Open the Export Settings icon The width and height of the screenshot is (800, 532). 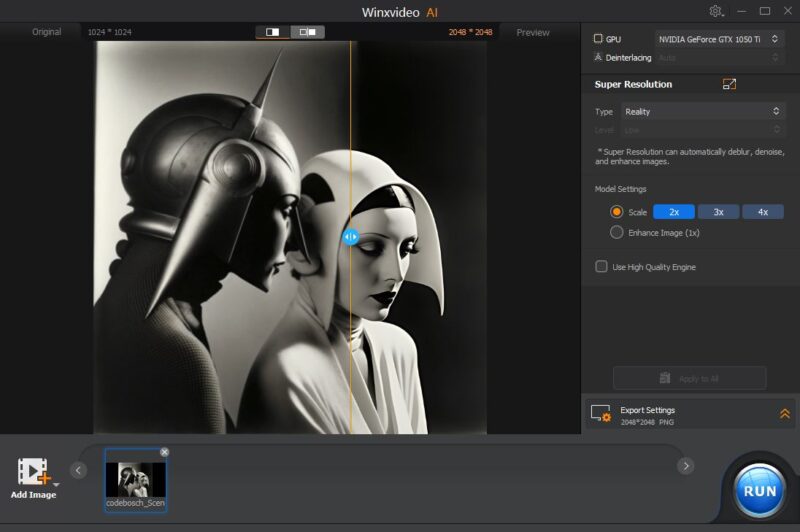pos(601,414)
